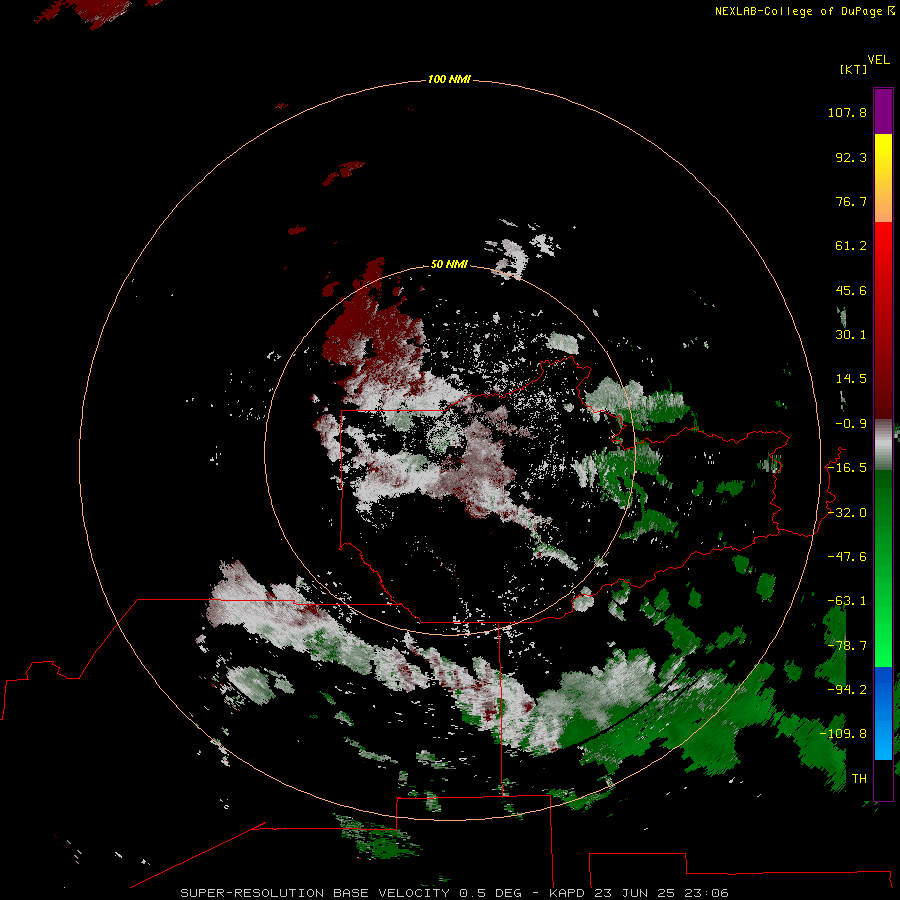
Task: Click the -0.9 value on the velocity scale
Action: tap(851, 424)
